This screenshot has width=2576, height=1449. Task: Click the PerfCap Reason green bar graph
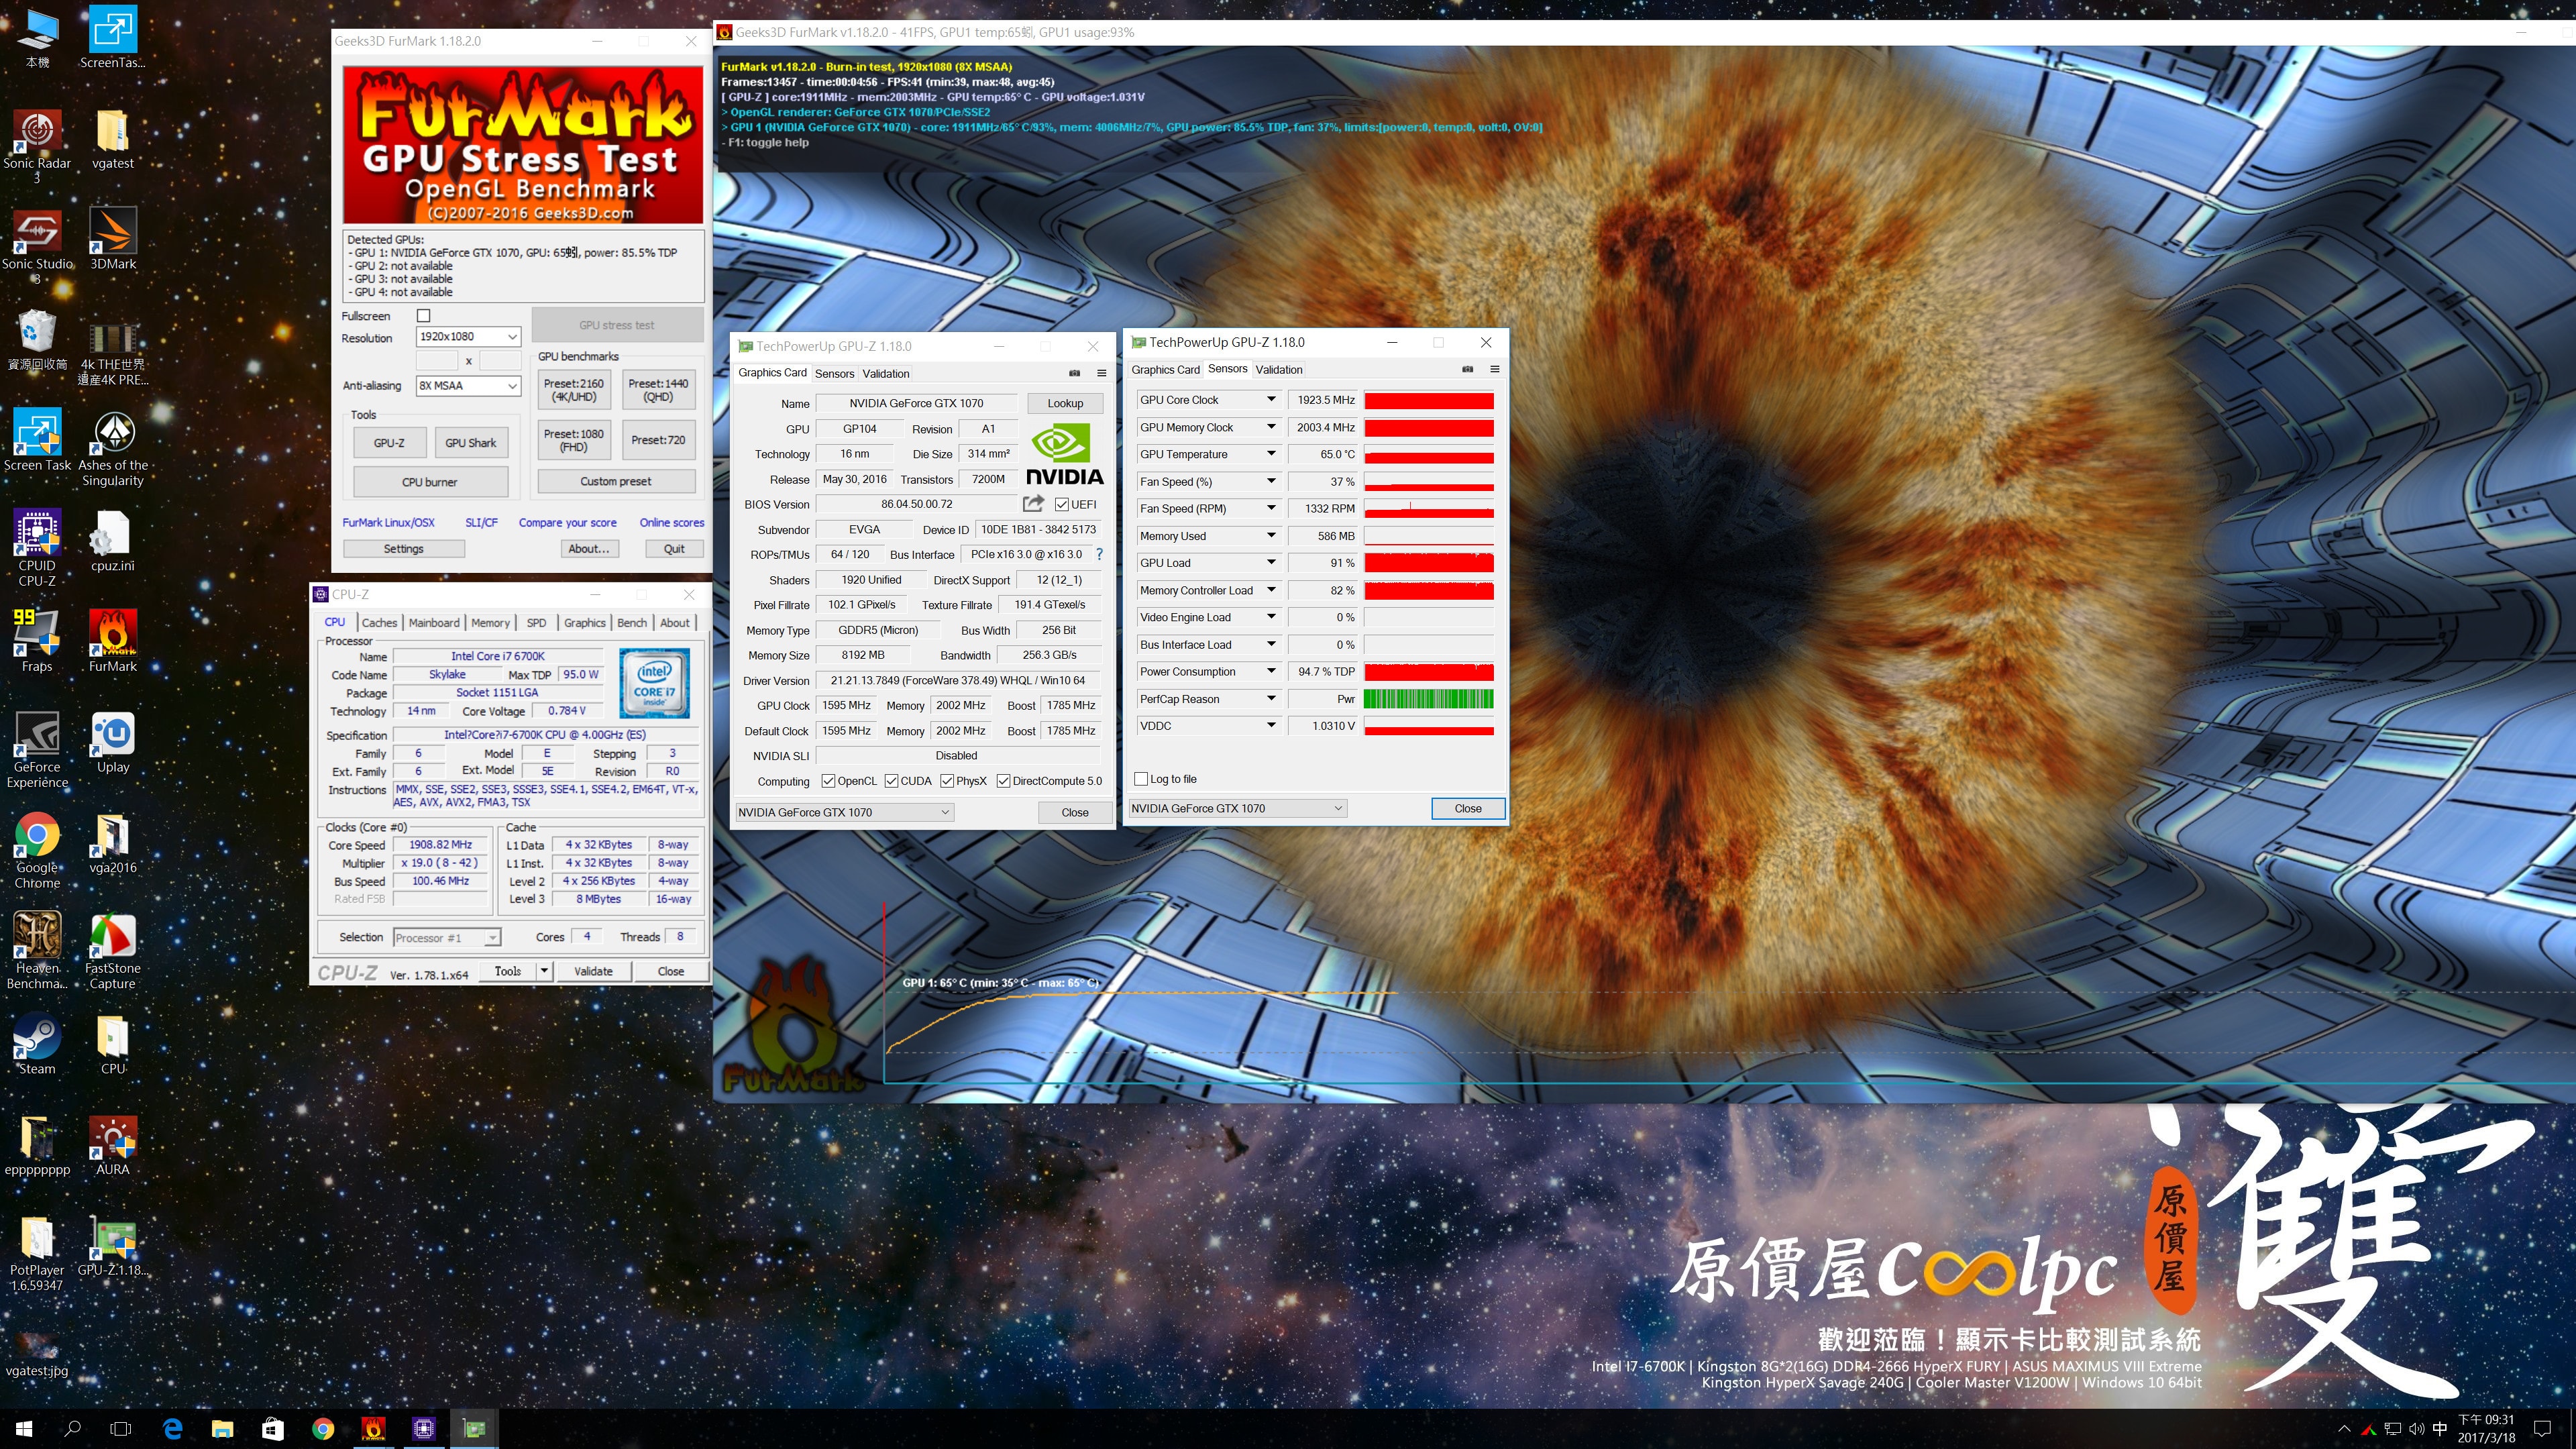1428,699
